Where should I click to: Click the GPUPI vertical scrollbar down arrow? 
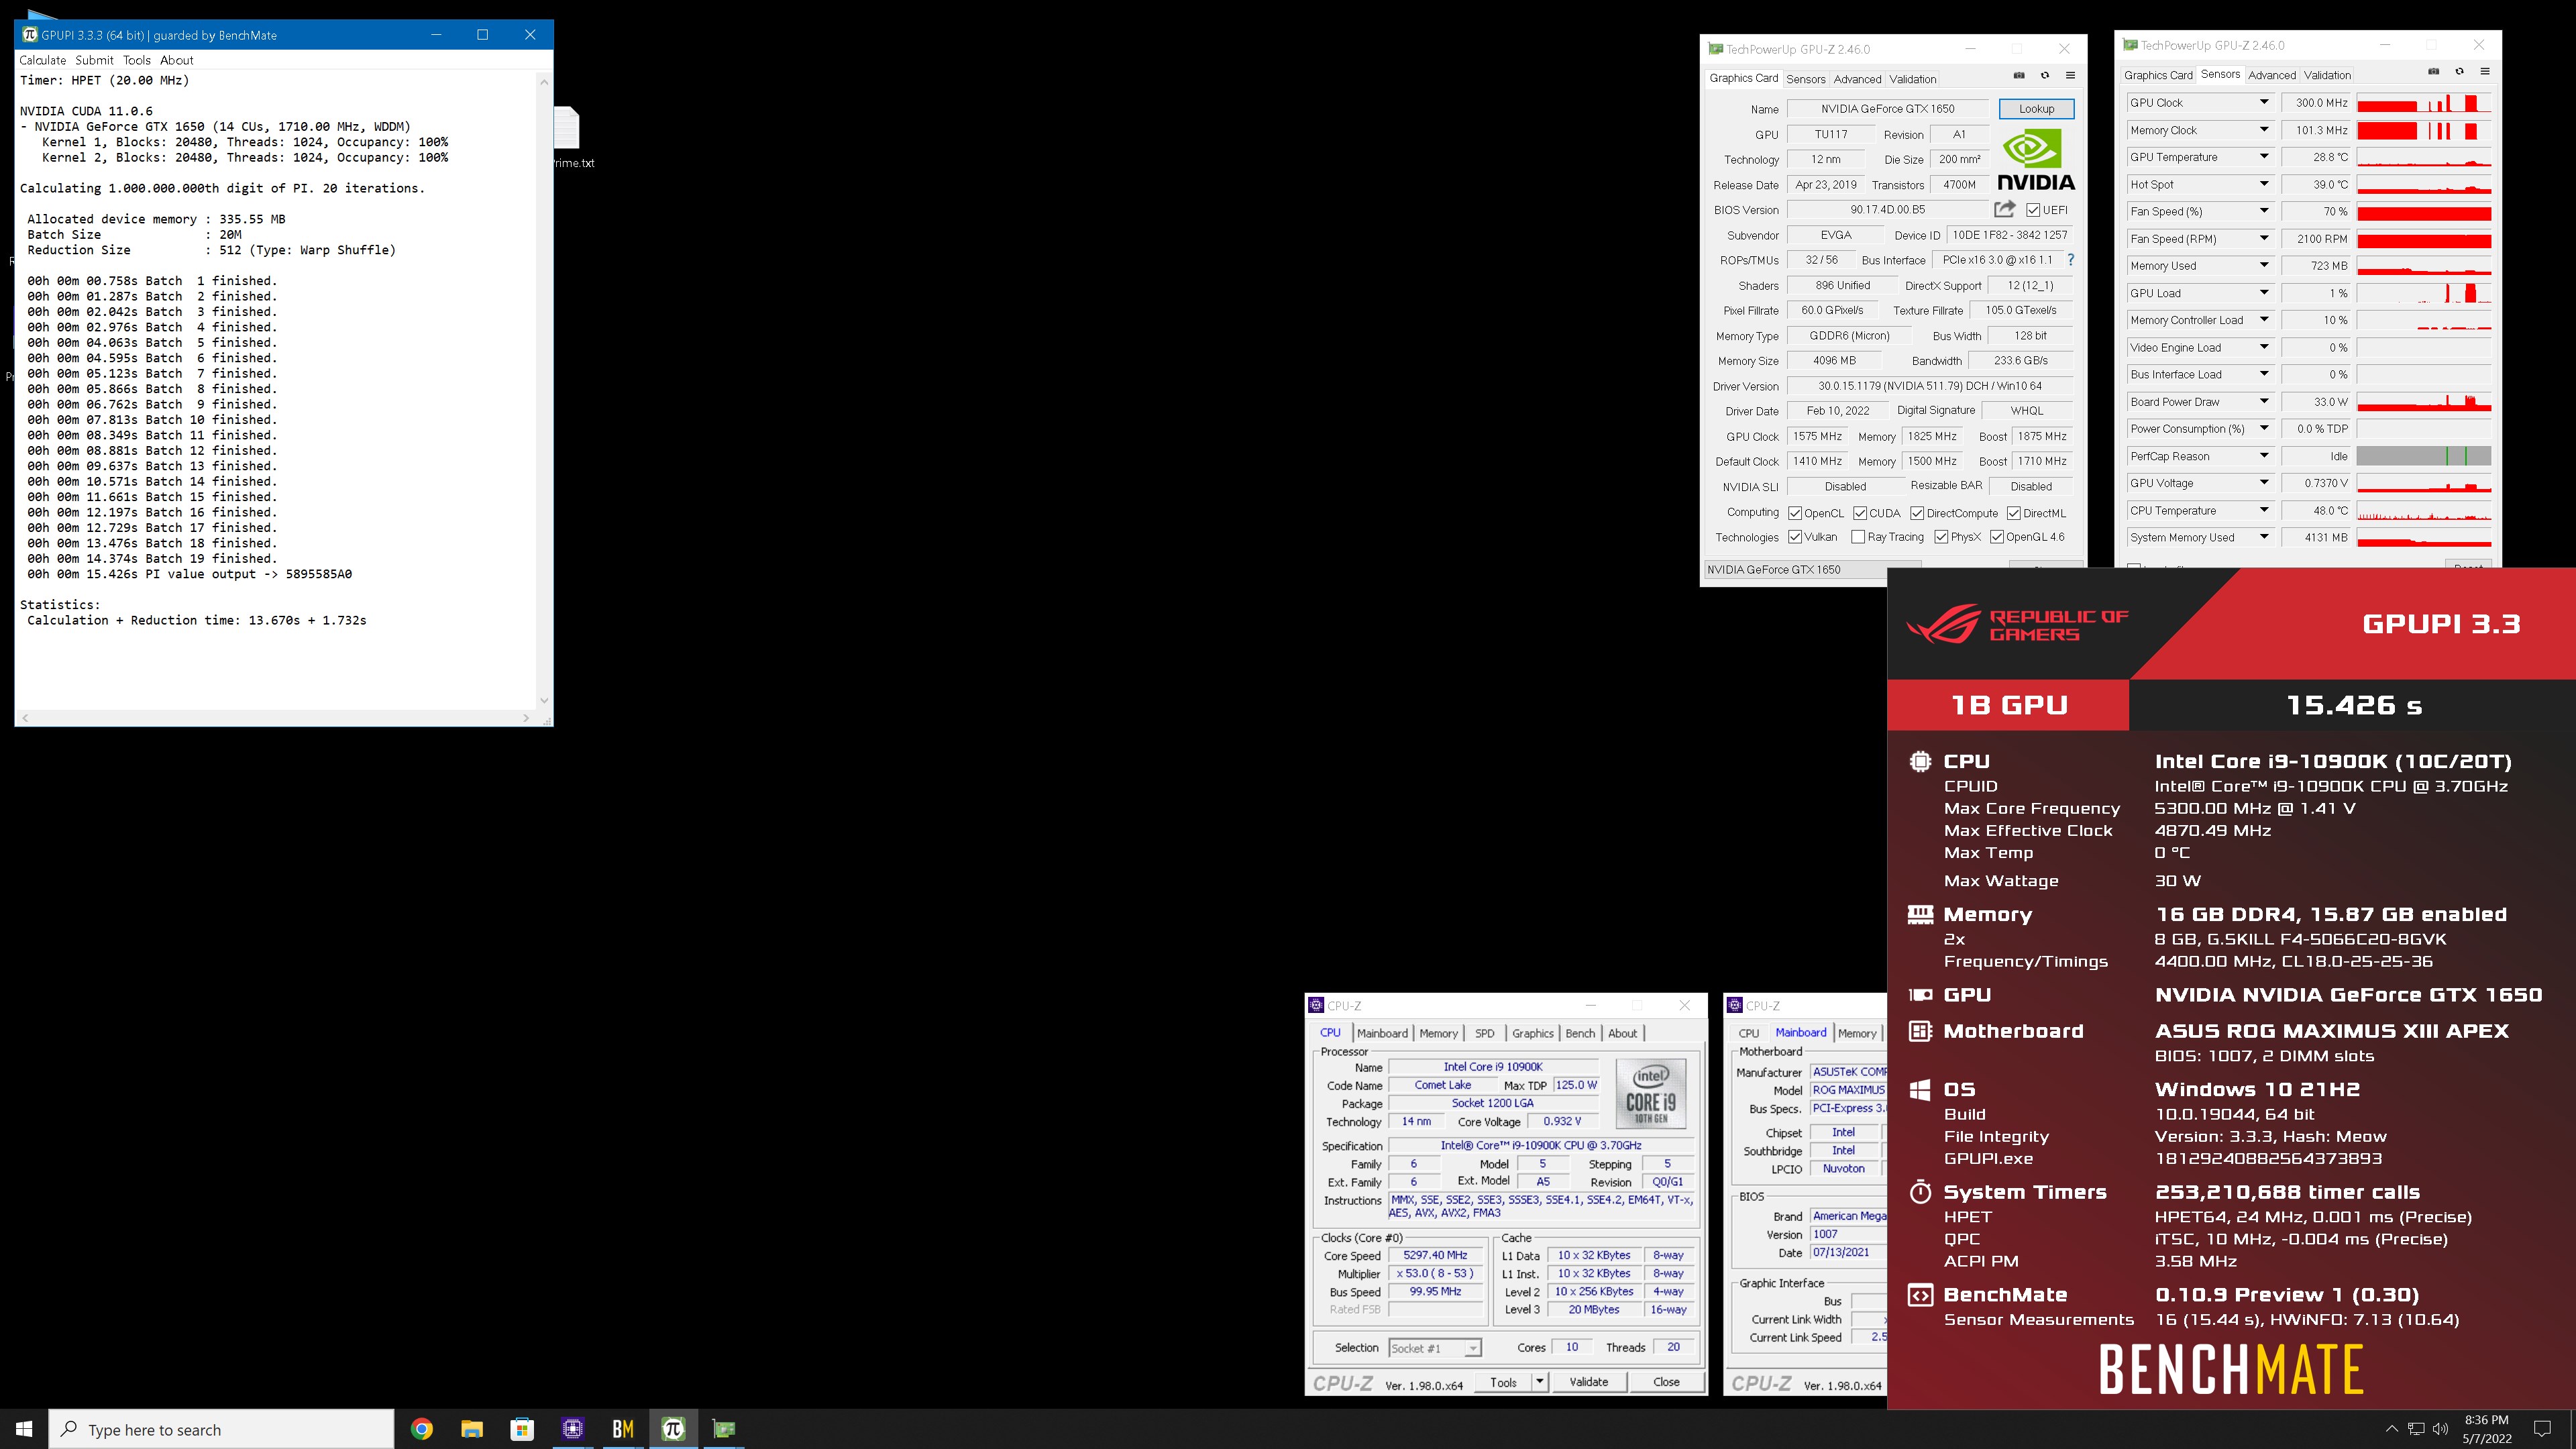544,700
